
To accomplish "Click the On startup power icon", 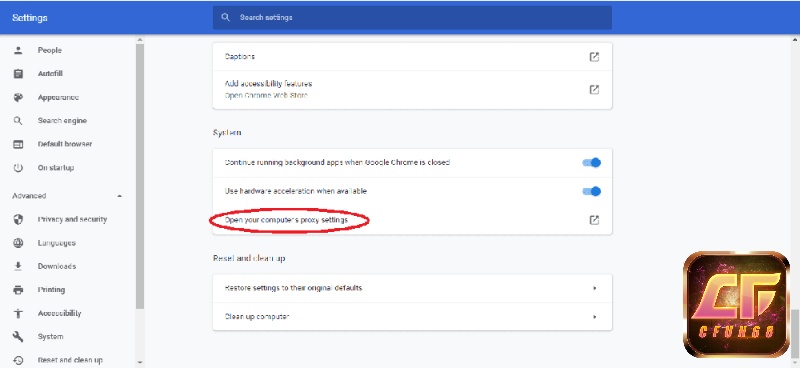I will (x=18, y=167).
